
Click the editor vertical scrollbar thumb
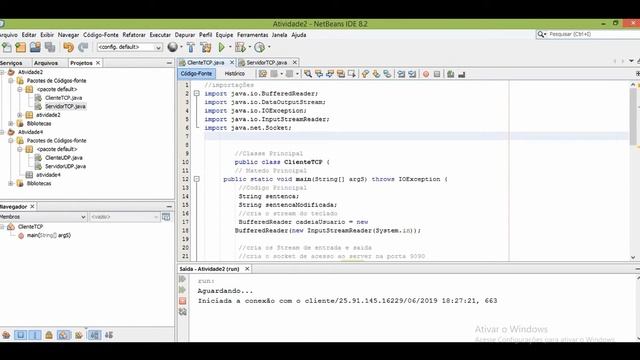click(x=633, y=116)
